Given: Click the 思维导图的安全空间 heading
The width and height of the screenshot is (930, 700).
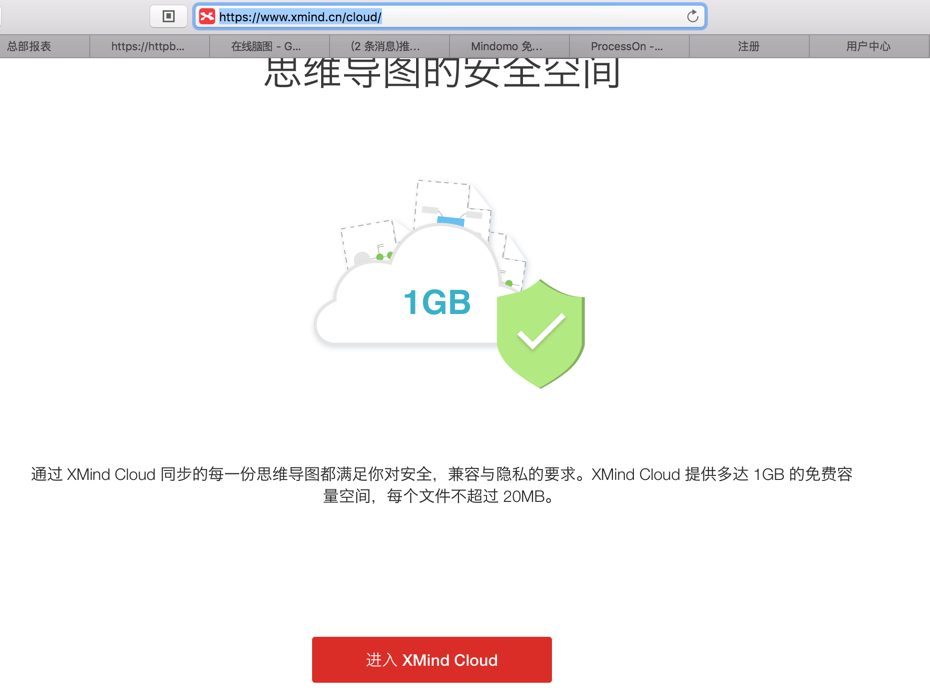Looking at the screenshot, I should pyautogui.click(x=442, y=72).
